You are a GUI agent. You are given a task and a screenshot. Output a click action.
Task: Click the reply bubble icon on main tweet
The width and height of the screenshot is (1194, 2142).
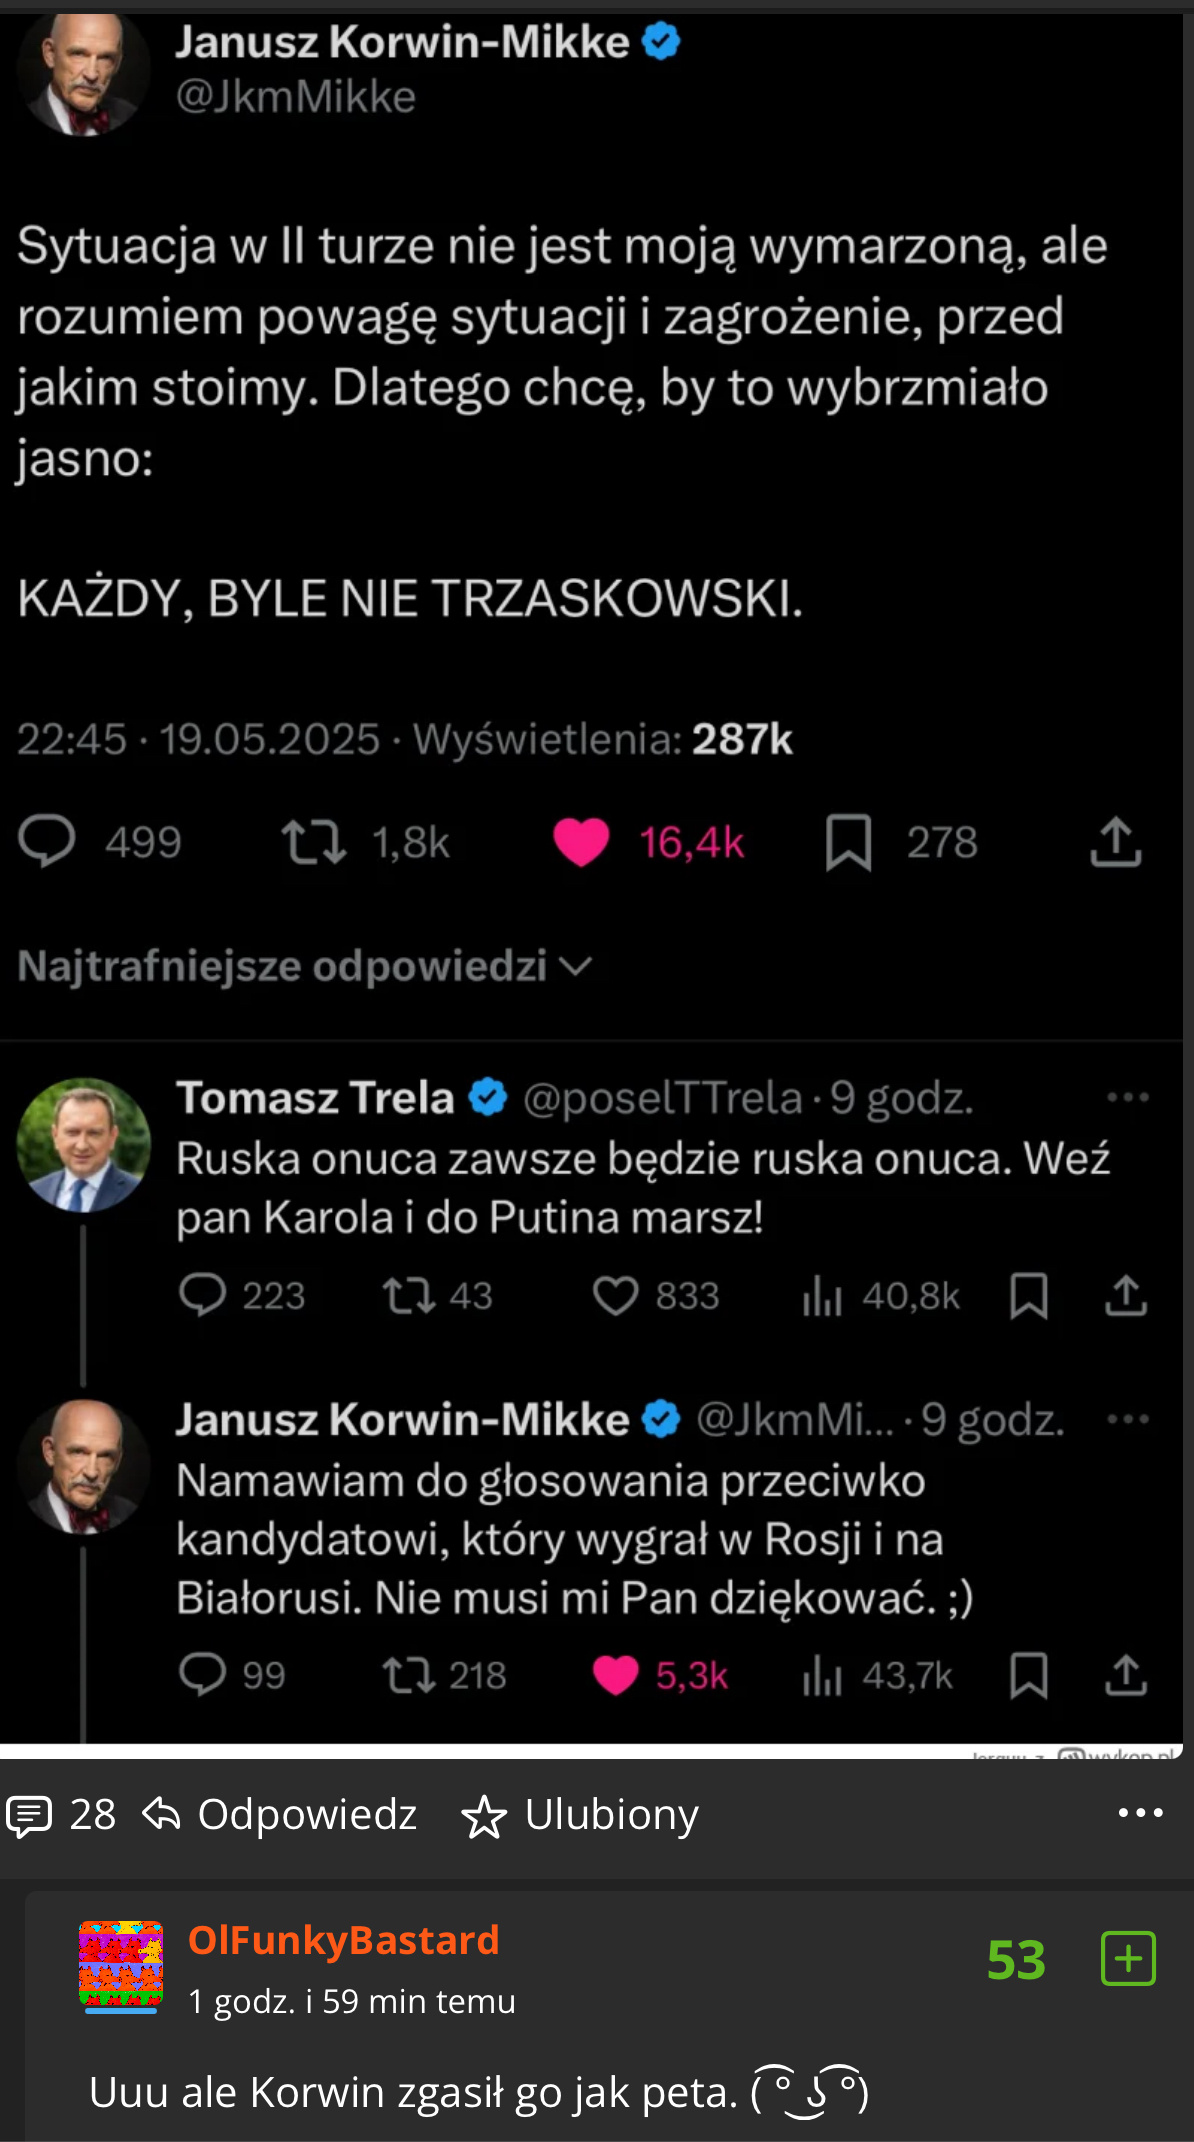[x=46, y=841]
